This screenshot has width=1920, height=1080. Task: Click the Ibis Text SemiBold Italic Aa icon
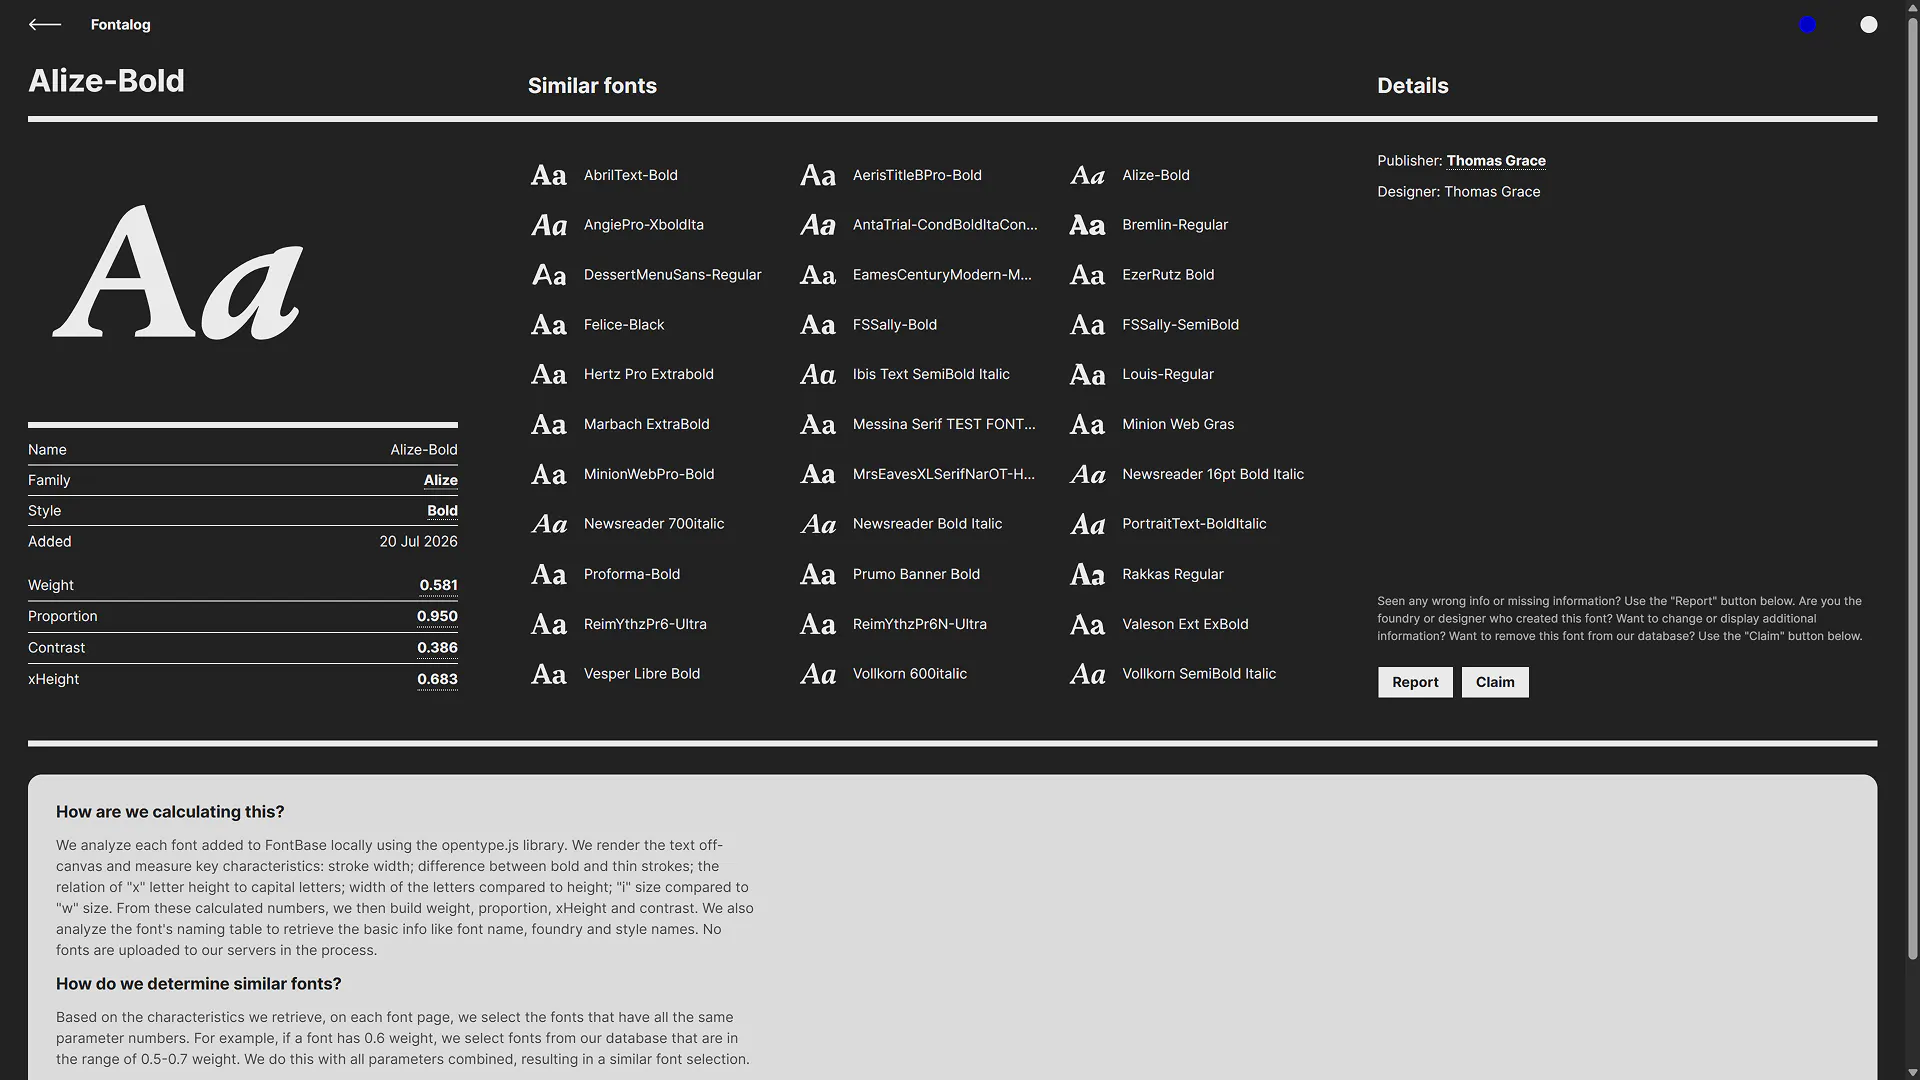pyautogui.click(x=818, y=375)
